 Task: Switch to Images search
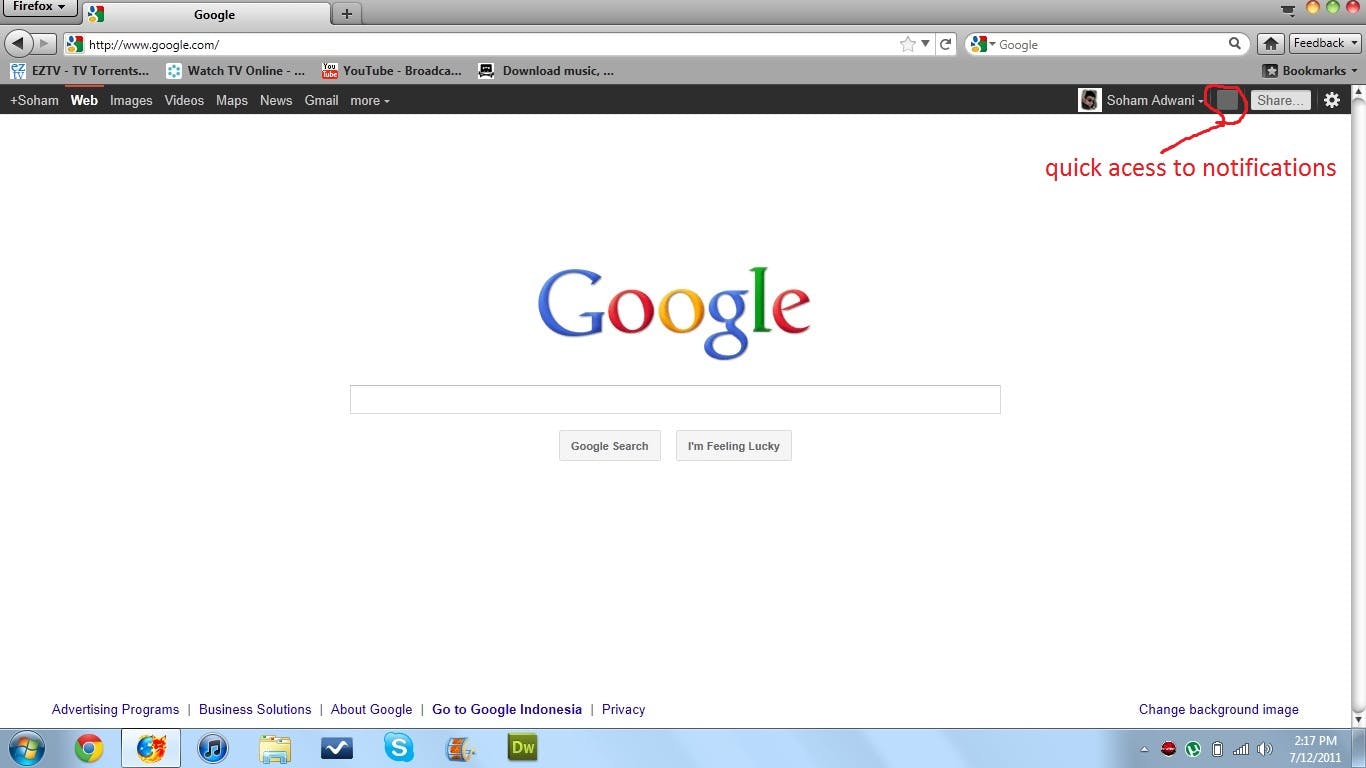pyautogui.click(x=131, y=100)
